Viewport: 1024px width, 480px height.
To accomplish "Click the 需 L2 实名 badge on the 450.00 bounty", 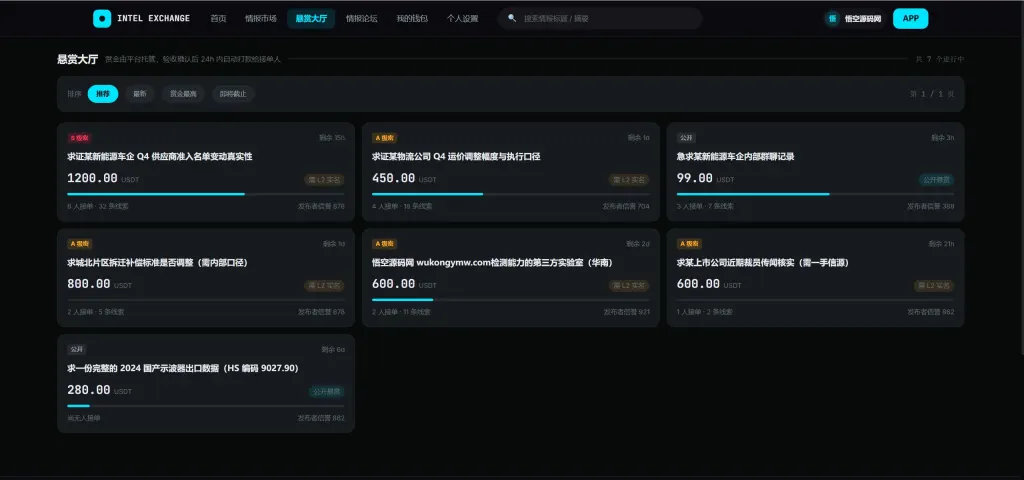I will point(629,180).
